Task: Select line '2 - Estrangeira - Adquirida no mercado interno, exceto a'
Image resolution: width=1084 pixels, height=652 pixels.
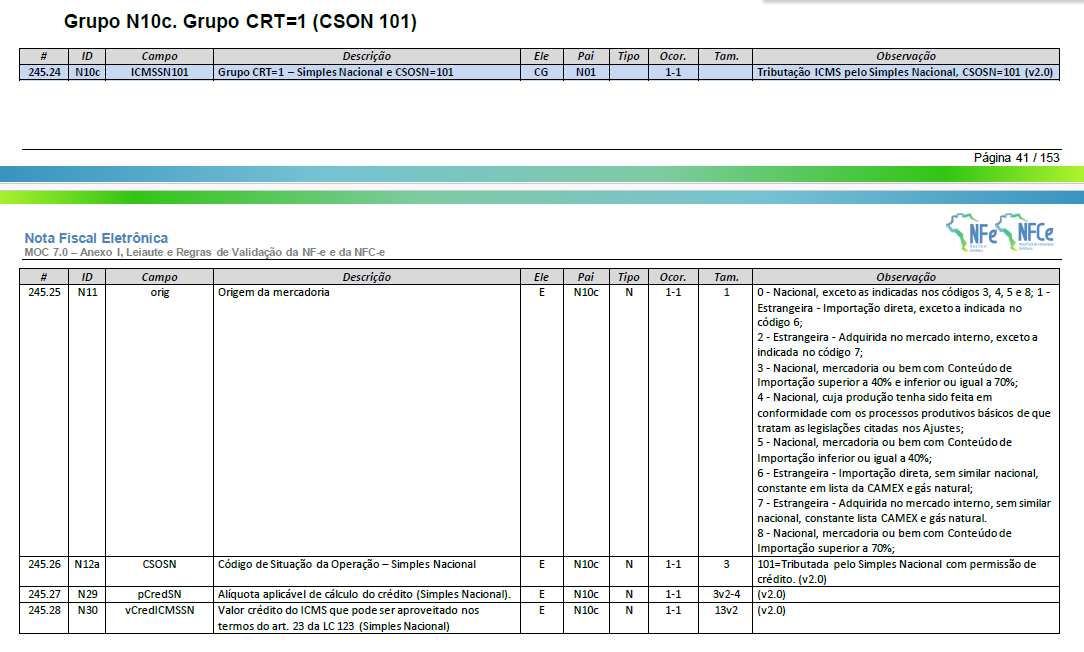Action: click(x=897, y=337)
